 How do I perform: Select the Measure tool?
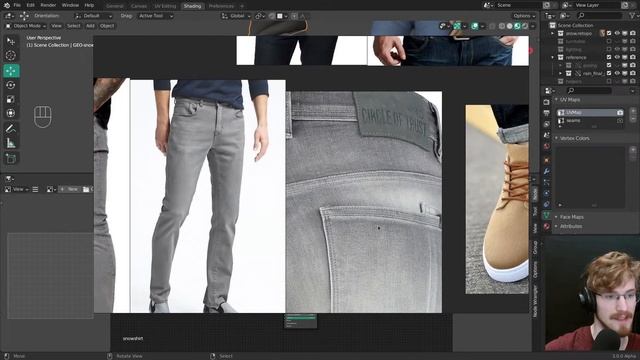click(11, 143)
